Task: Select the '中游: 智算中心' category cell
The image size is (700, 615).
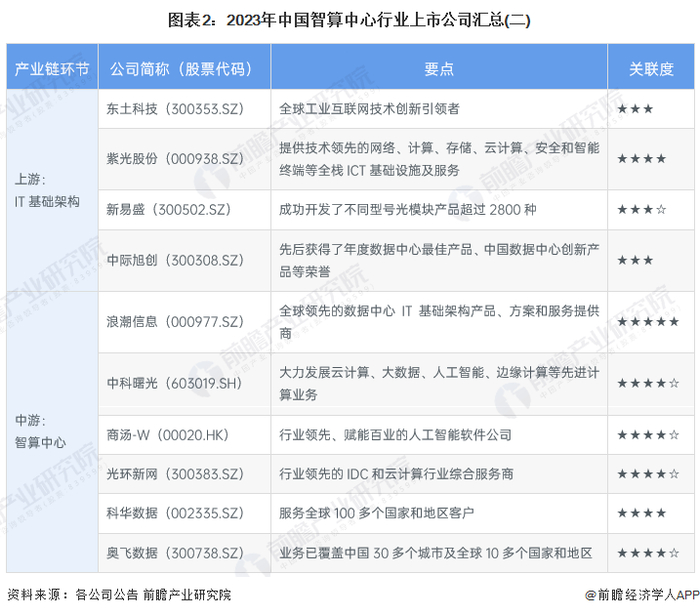Action: (x=52, y=432)
